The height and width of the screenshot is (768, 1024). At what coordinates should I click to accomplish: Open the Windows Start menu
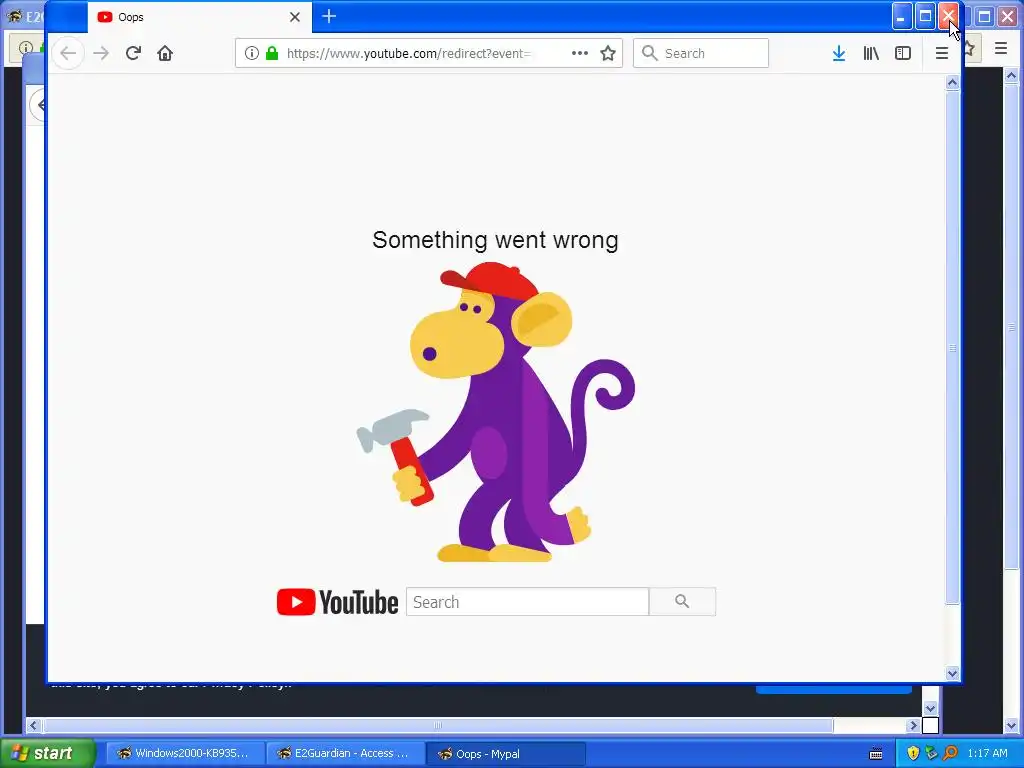tap(47, 753)
